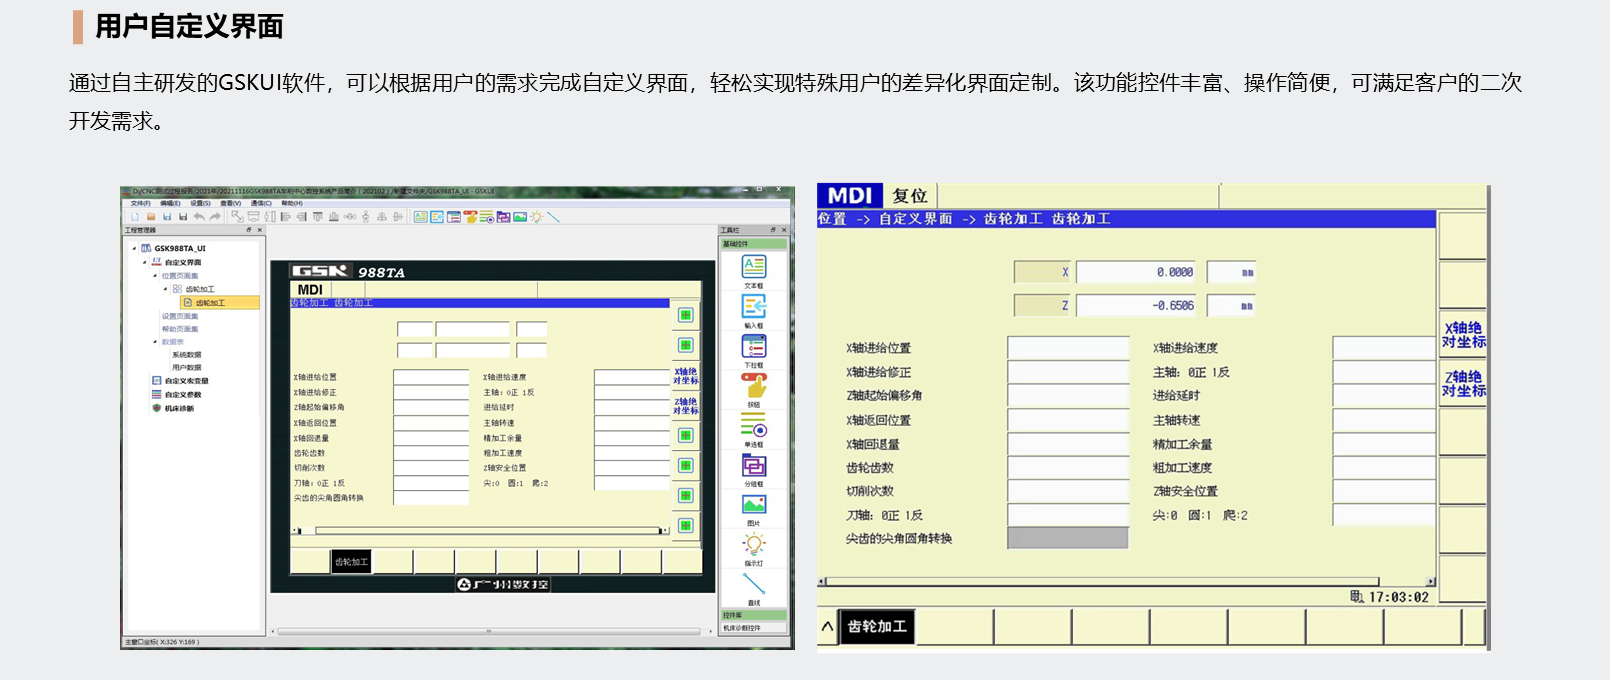The width and height of the screenshot is (1610, 680).
Task: Open the 设置(S) menu
Action: point(200,203)
